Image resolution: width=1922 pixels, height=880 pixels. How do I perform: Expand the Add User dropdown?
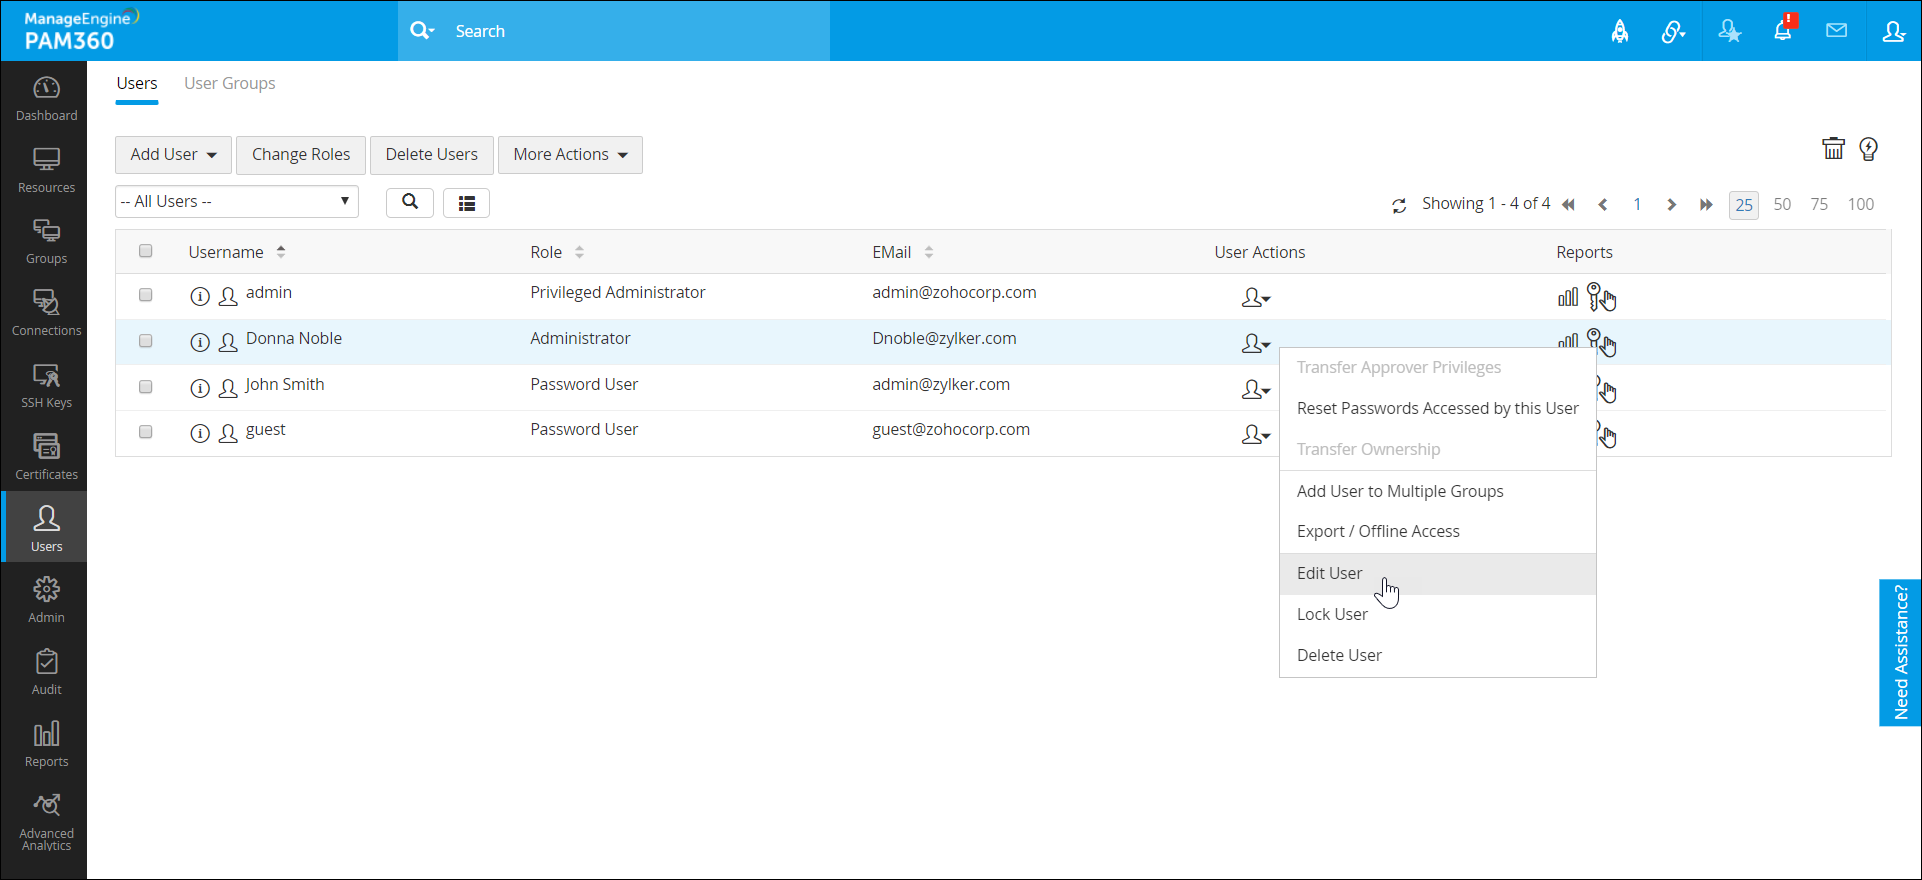[x=173, y=155]
